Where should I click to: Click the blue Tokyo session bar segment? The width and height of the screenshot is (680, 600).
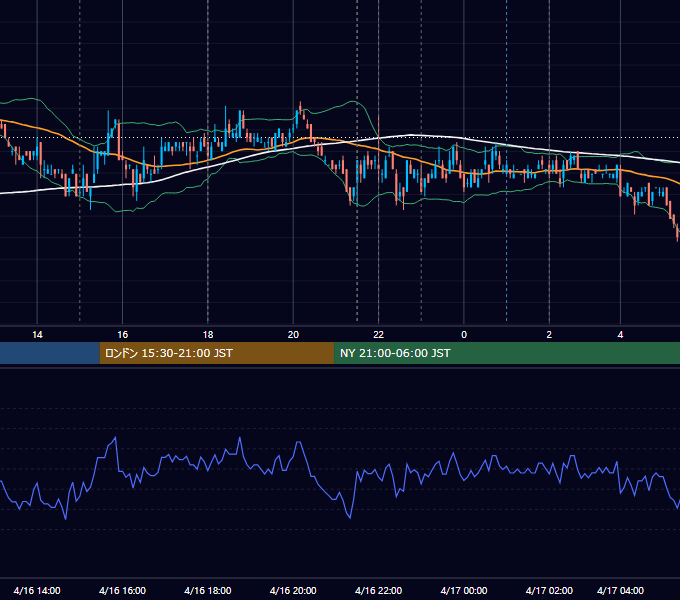50,353
